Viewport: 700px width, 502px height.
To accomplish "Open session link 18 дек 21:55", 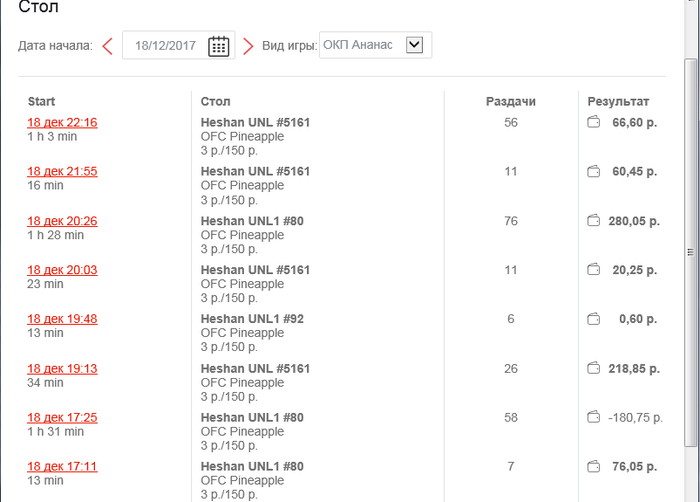I will (62, 172).
